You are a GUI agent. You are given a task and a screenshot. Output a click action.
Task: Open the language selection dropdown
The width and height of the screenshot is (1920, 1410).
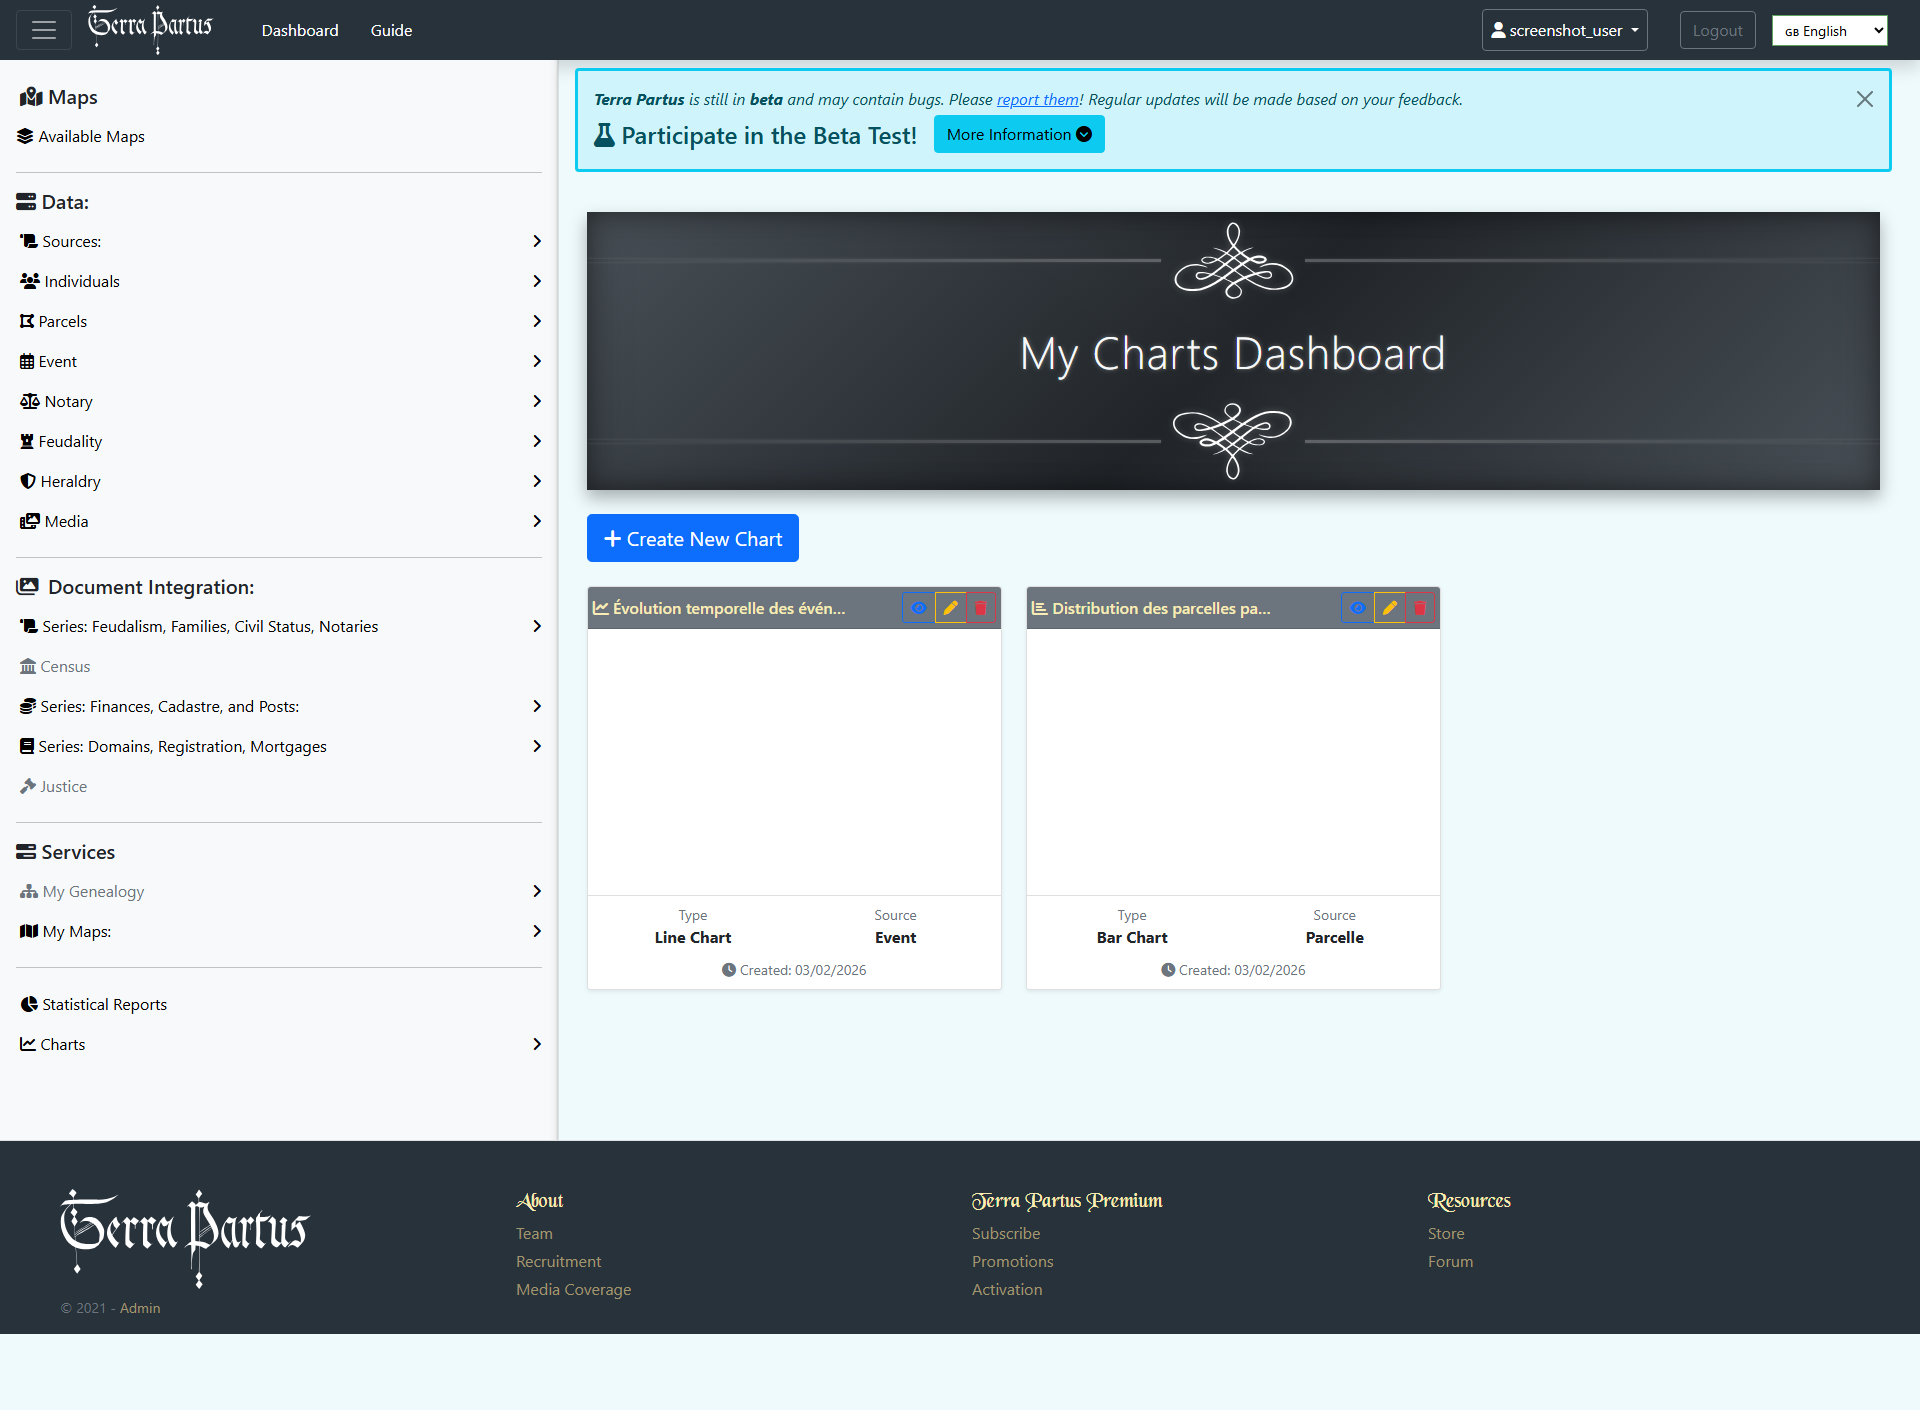(1828, 30)
